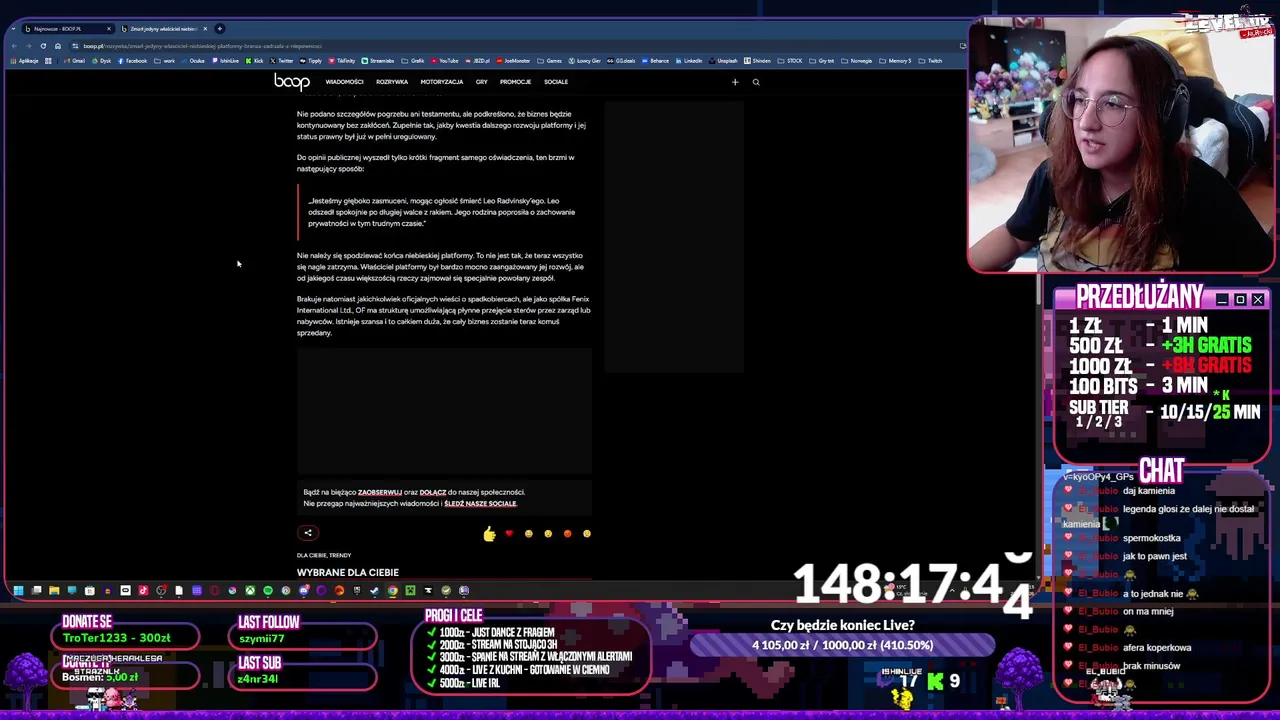Open the JoeMonster bookmark
Viewport: 1280px width, 720px height.
[x=513, y=61]
